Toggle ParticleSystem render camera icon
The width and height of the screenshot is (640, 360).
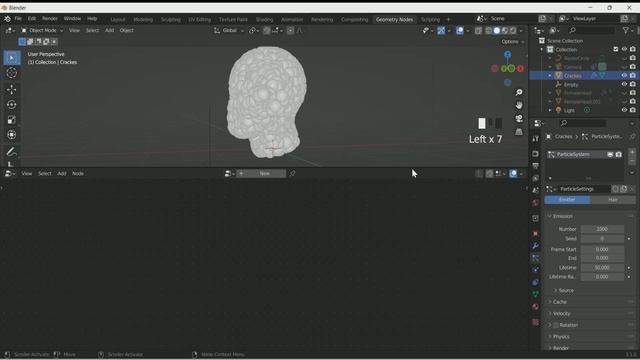coord(619,154)
